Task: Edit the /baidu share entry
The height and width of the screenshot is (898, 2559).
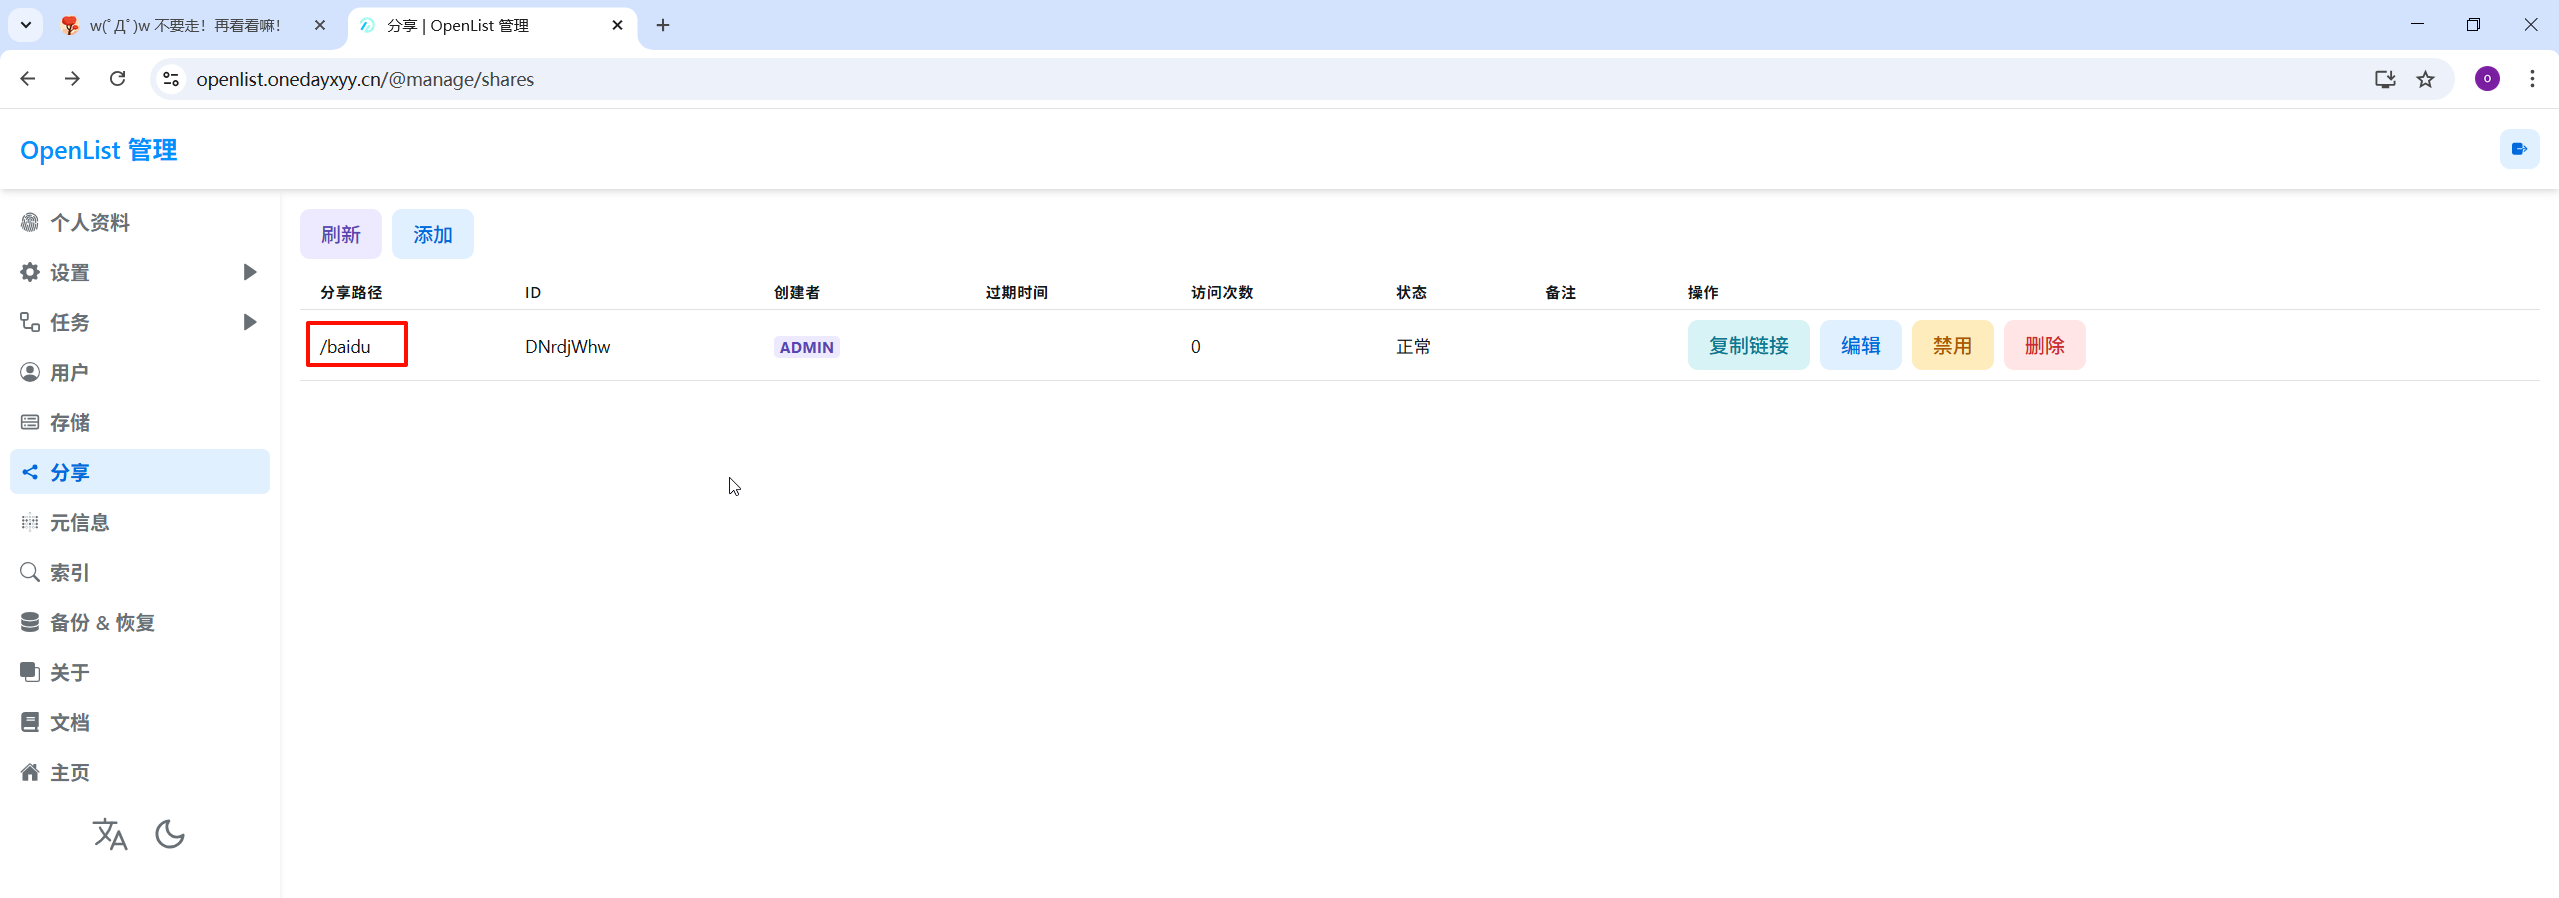Action: click(x=1859, y=345)
